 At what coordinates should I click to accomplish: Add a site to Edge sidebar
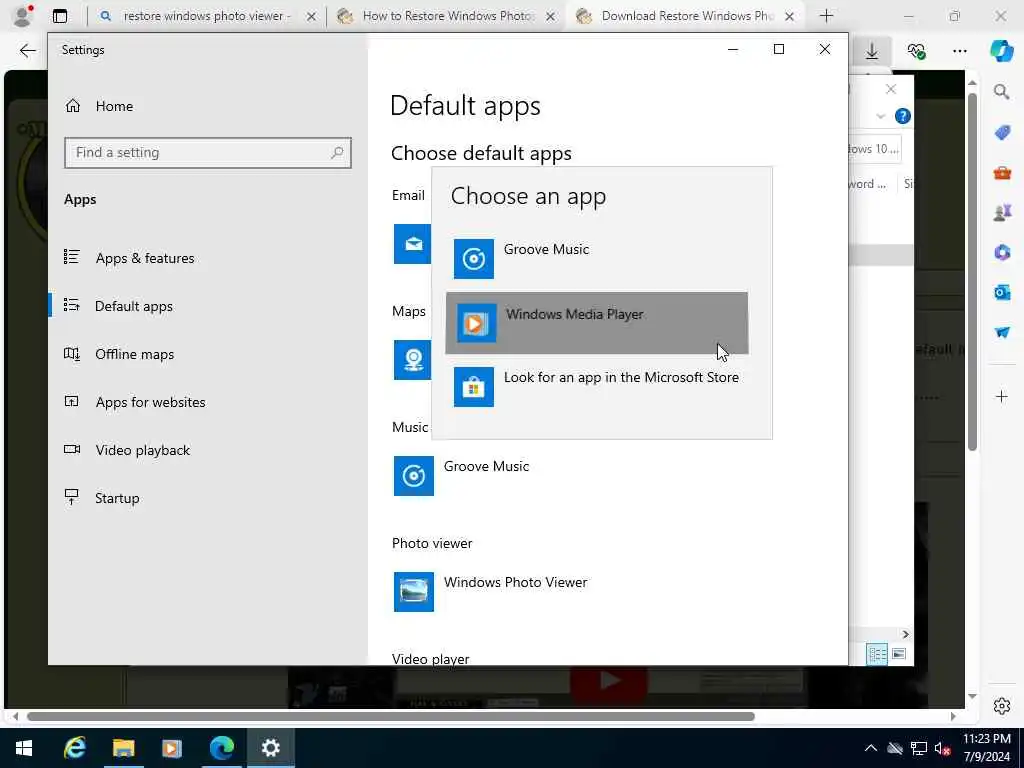point(1002,396)
